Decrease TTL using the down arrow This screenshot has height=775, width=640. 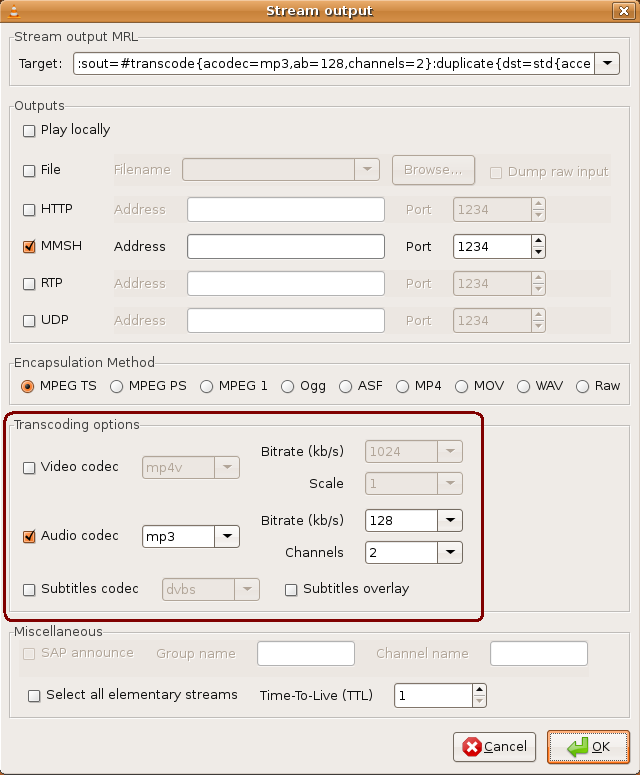pyautogui.click(x=479, y=701)
